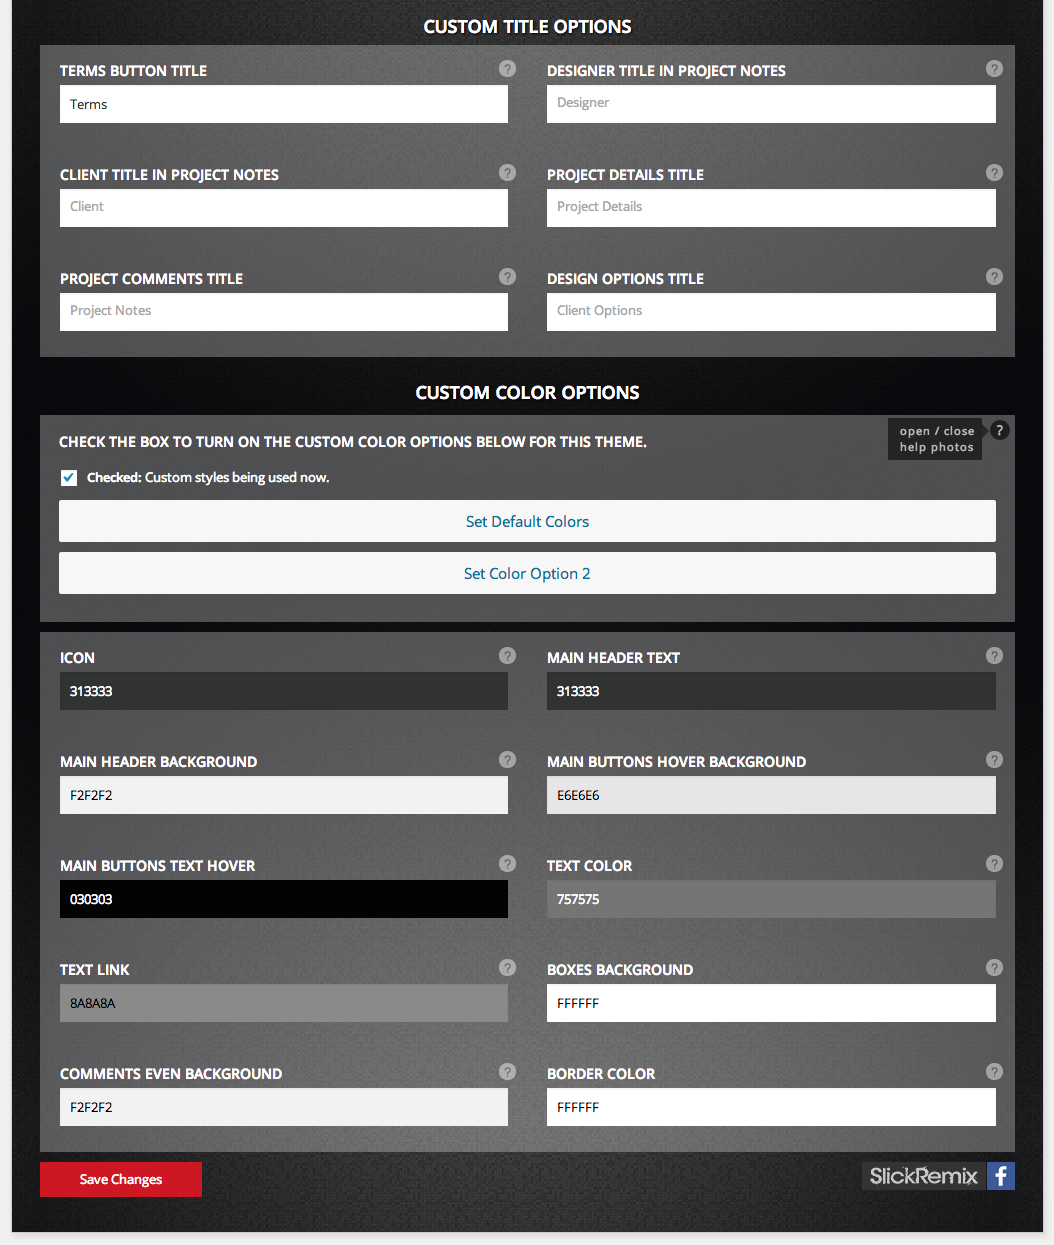The width and height of the screenshot is (1054, 1245).
Task: Uncheck the custom styles checkbox
Action: 69,478
